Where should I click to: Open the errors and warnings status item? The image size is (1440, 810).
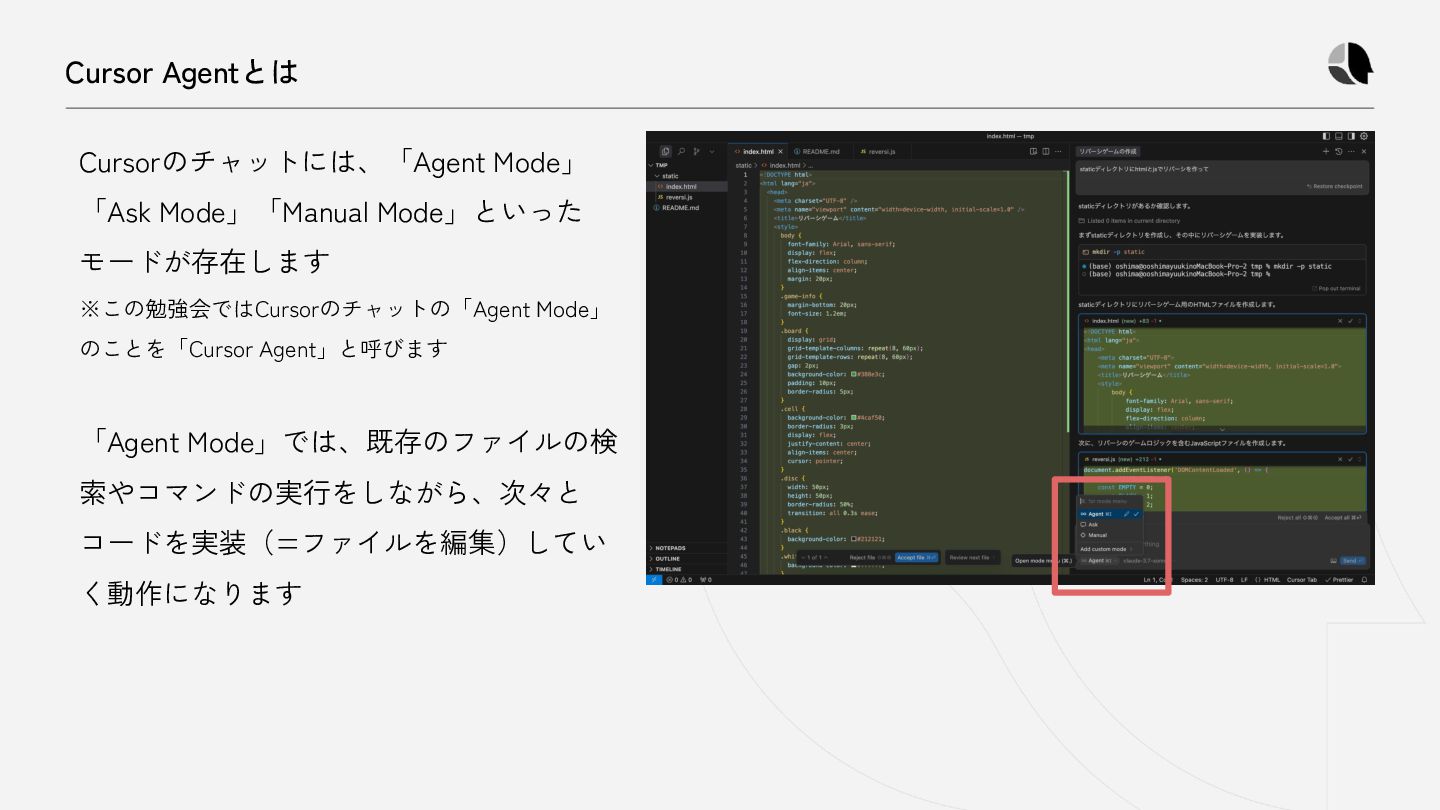coord(679,580)
